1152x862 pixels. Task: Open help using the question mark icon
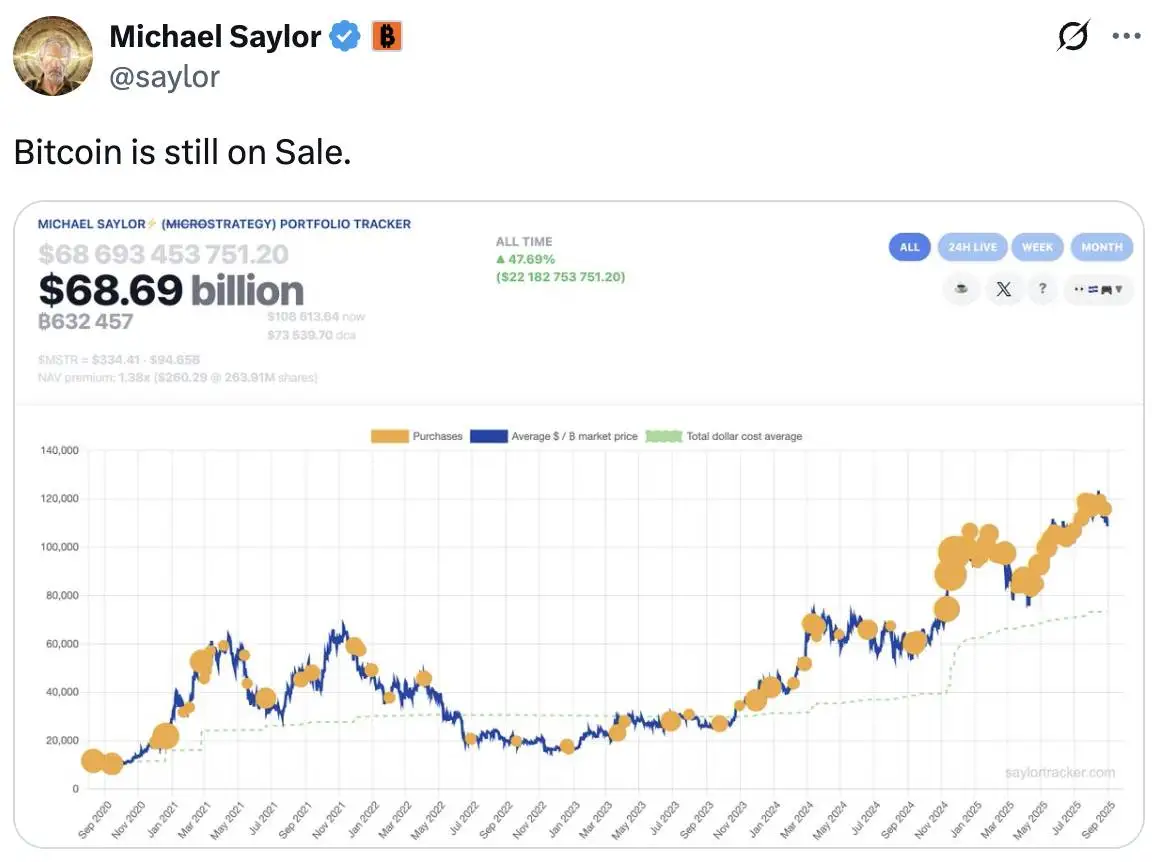(x=1043, y=289)
